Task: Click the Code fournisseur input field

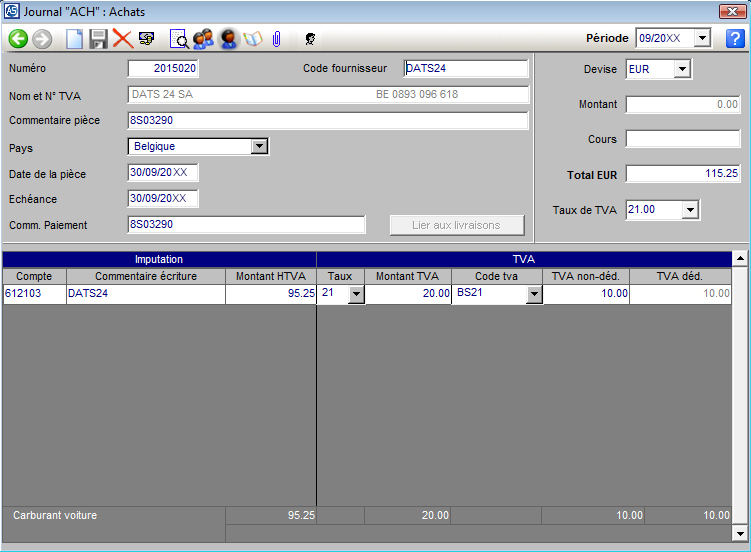Action: pos(465,69)
